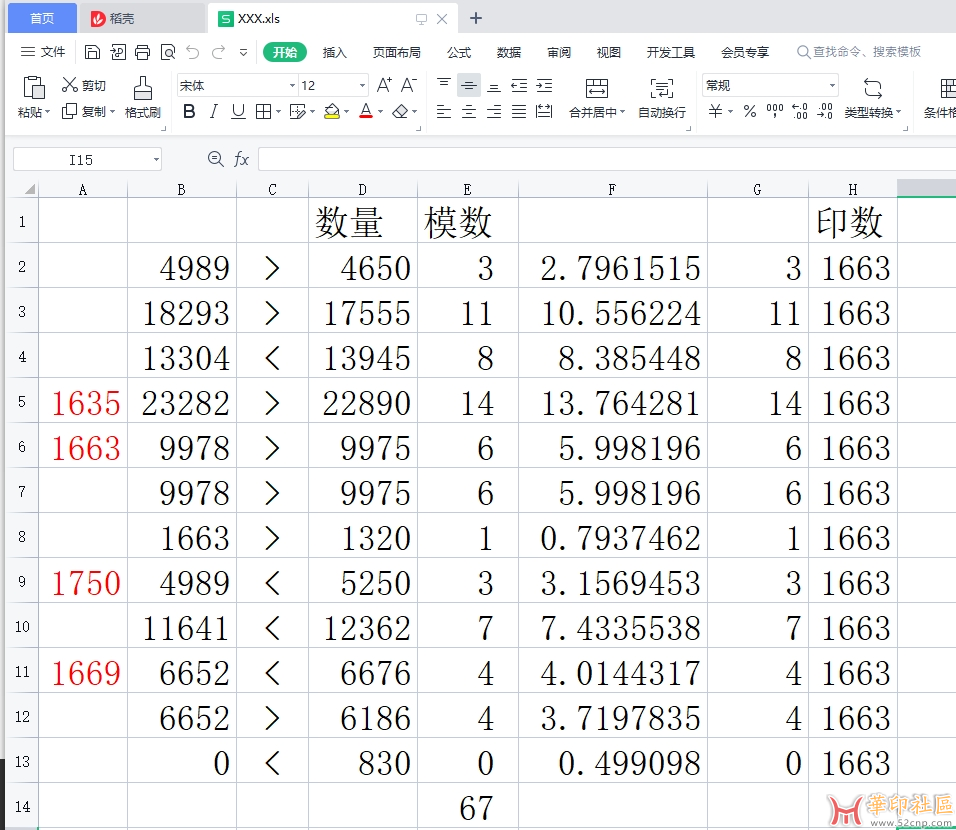Open the font size dropdown
Screen dimensions: 956x830
click(362, 86)
